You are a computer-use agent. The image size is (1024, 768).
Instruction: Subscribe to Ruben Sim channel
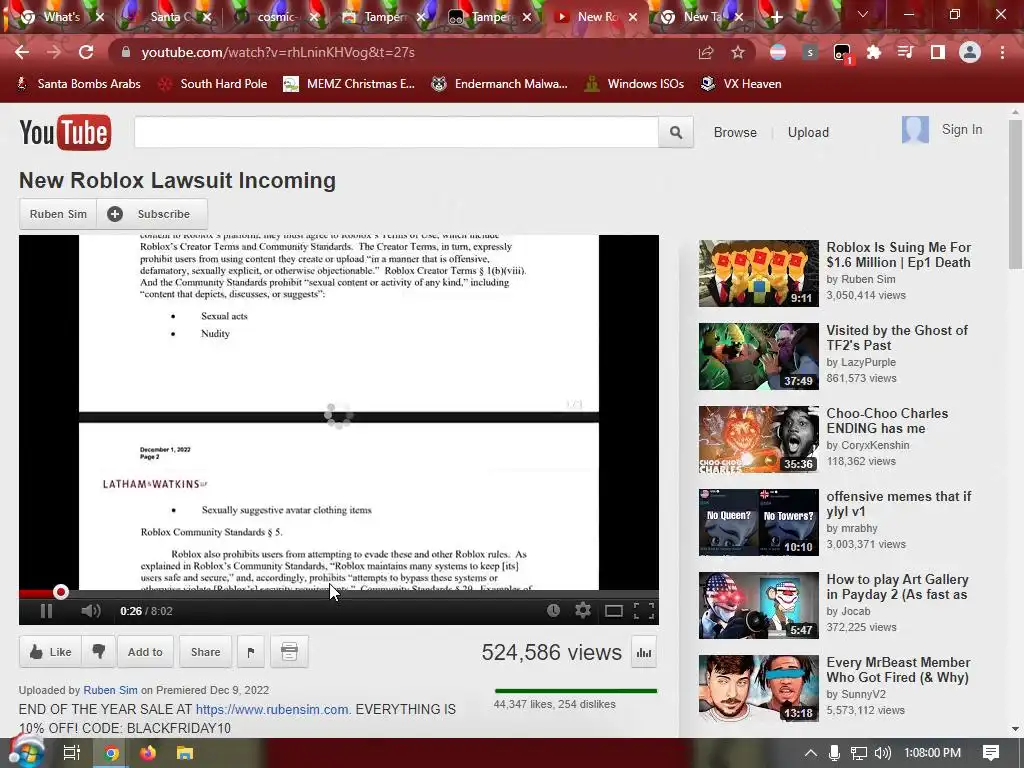click(x=152, y=214)
